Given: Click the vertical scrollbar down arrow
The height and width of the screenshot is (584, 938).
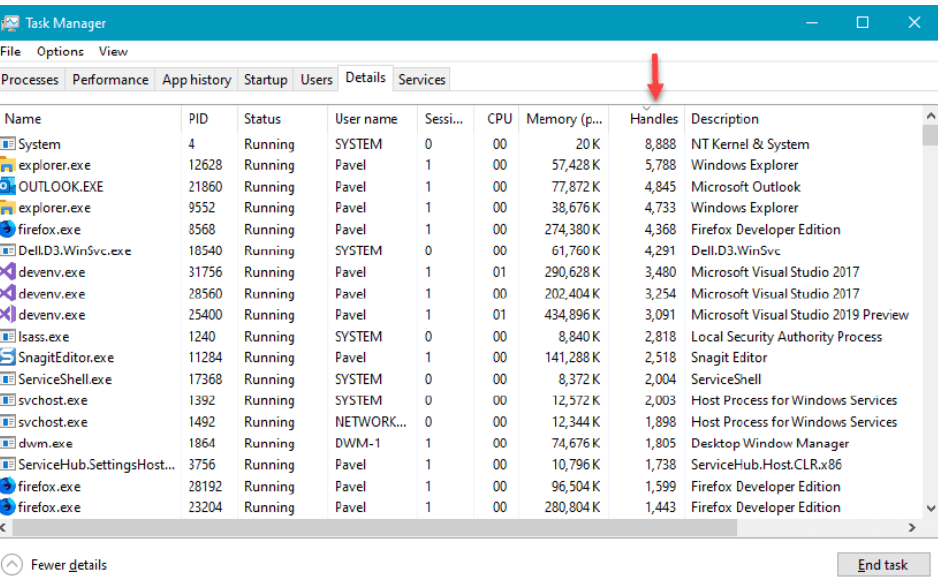Looking at the screenshot, I should (930, 508).
